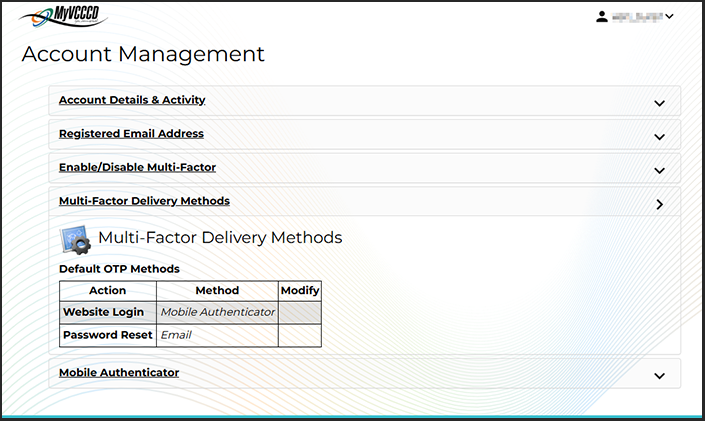Open Enable/Disable Multi-Factor link

(137, 167)
